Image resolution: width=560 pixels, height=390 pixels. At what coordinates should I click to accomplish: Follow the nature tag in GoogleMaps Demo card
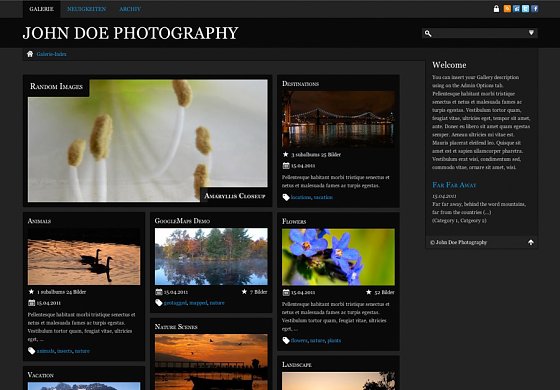pos(217,303)
